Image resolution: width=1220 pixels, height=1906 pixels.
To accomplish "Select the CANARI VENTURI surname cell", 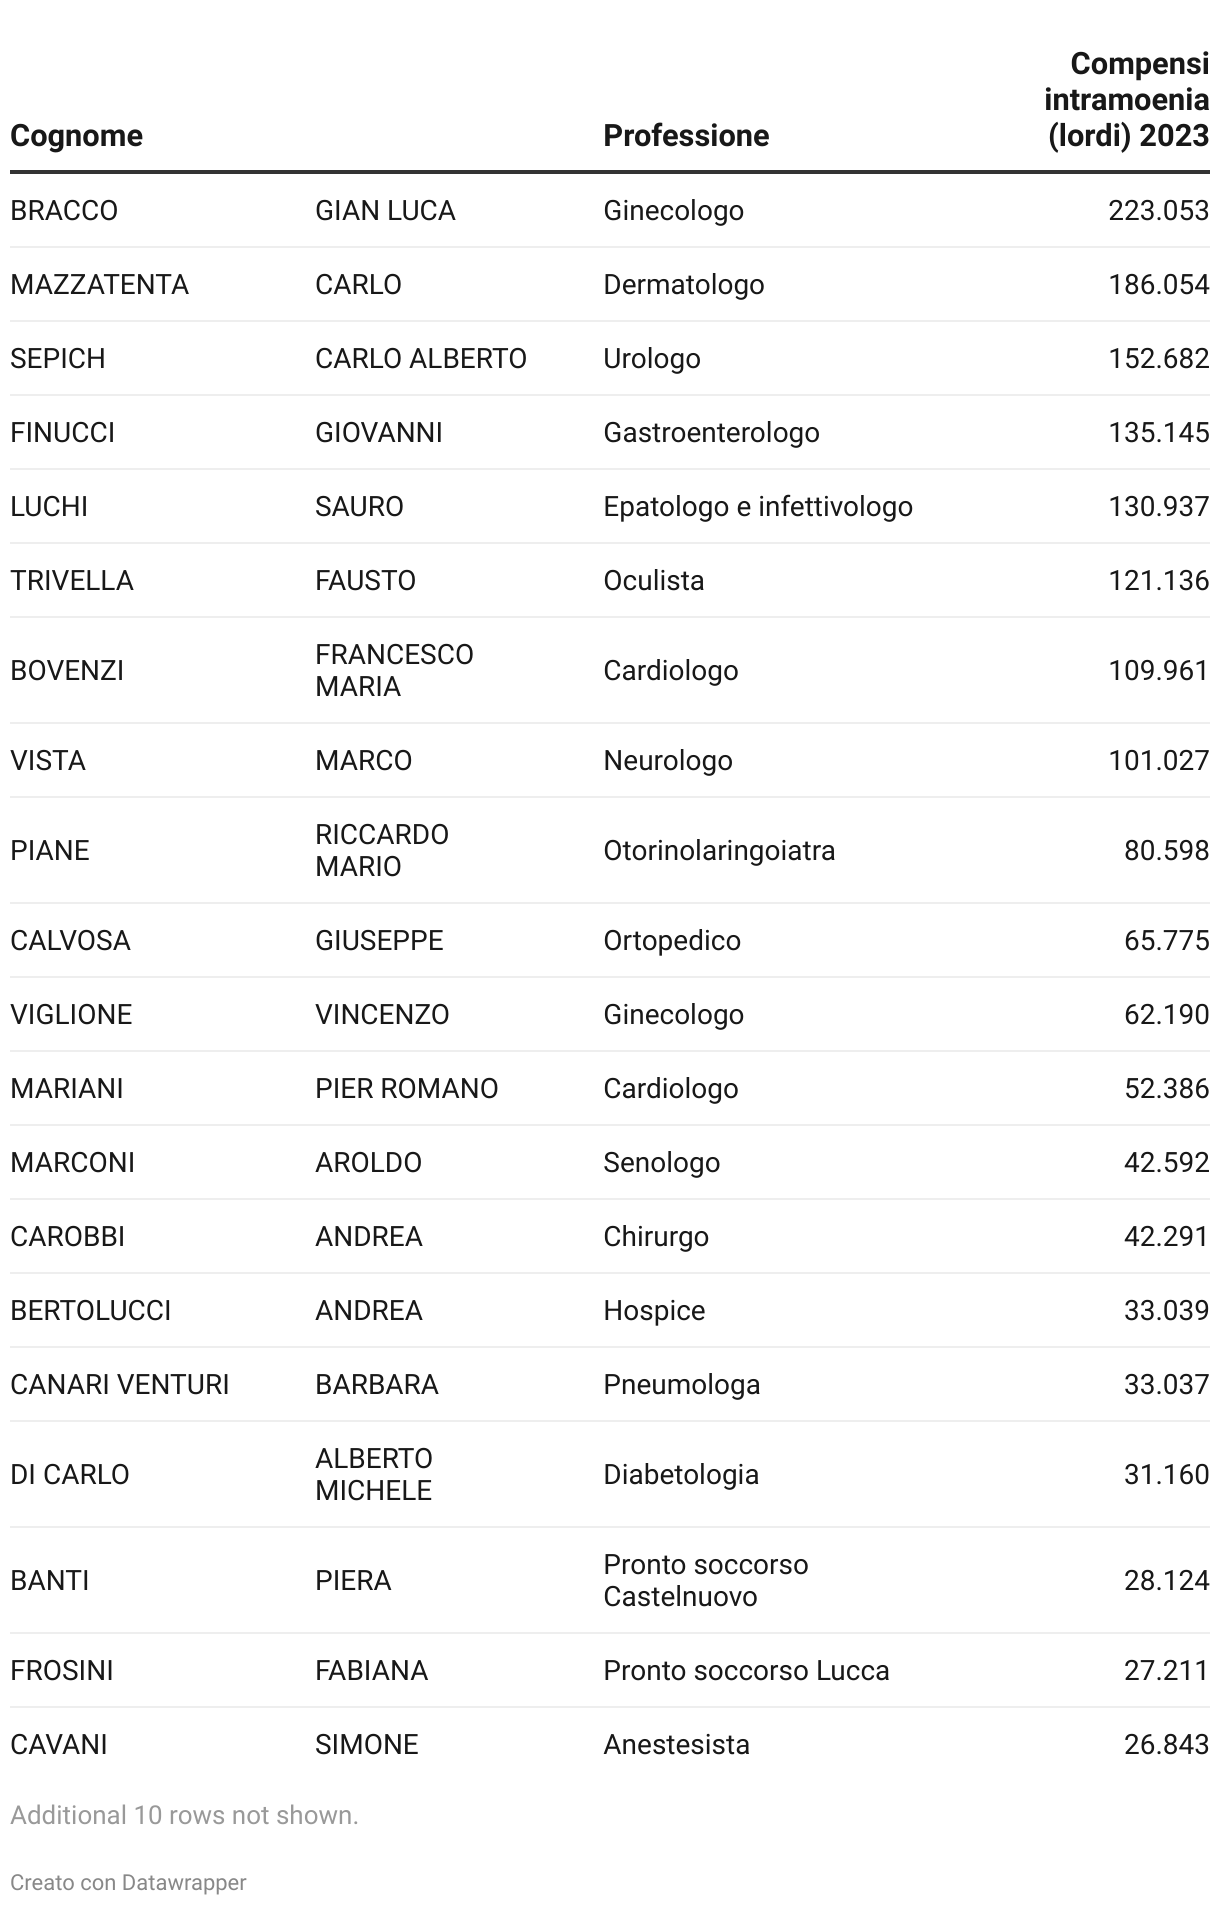I will (120, 1385).
